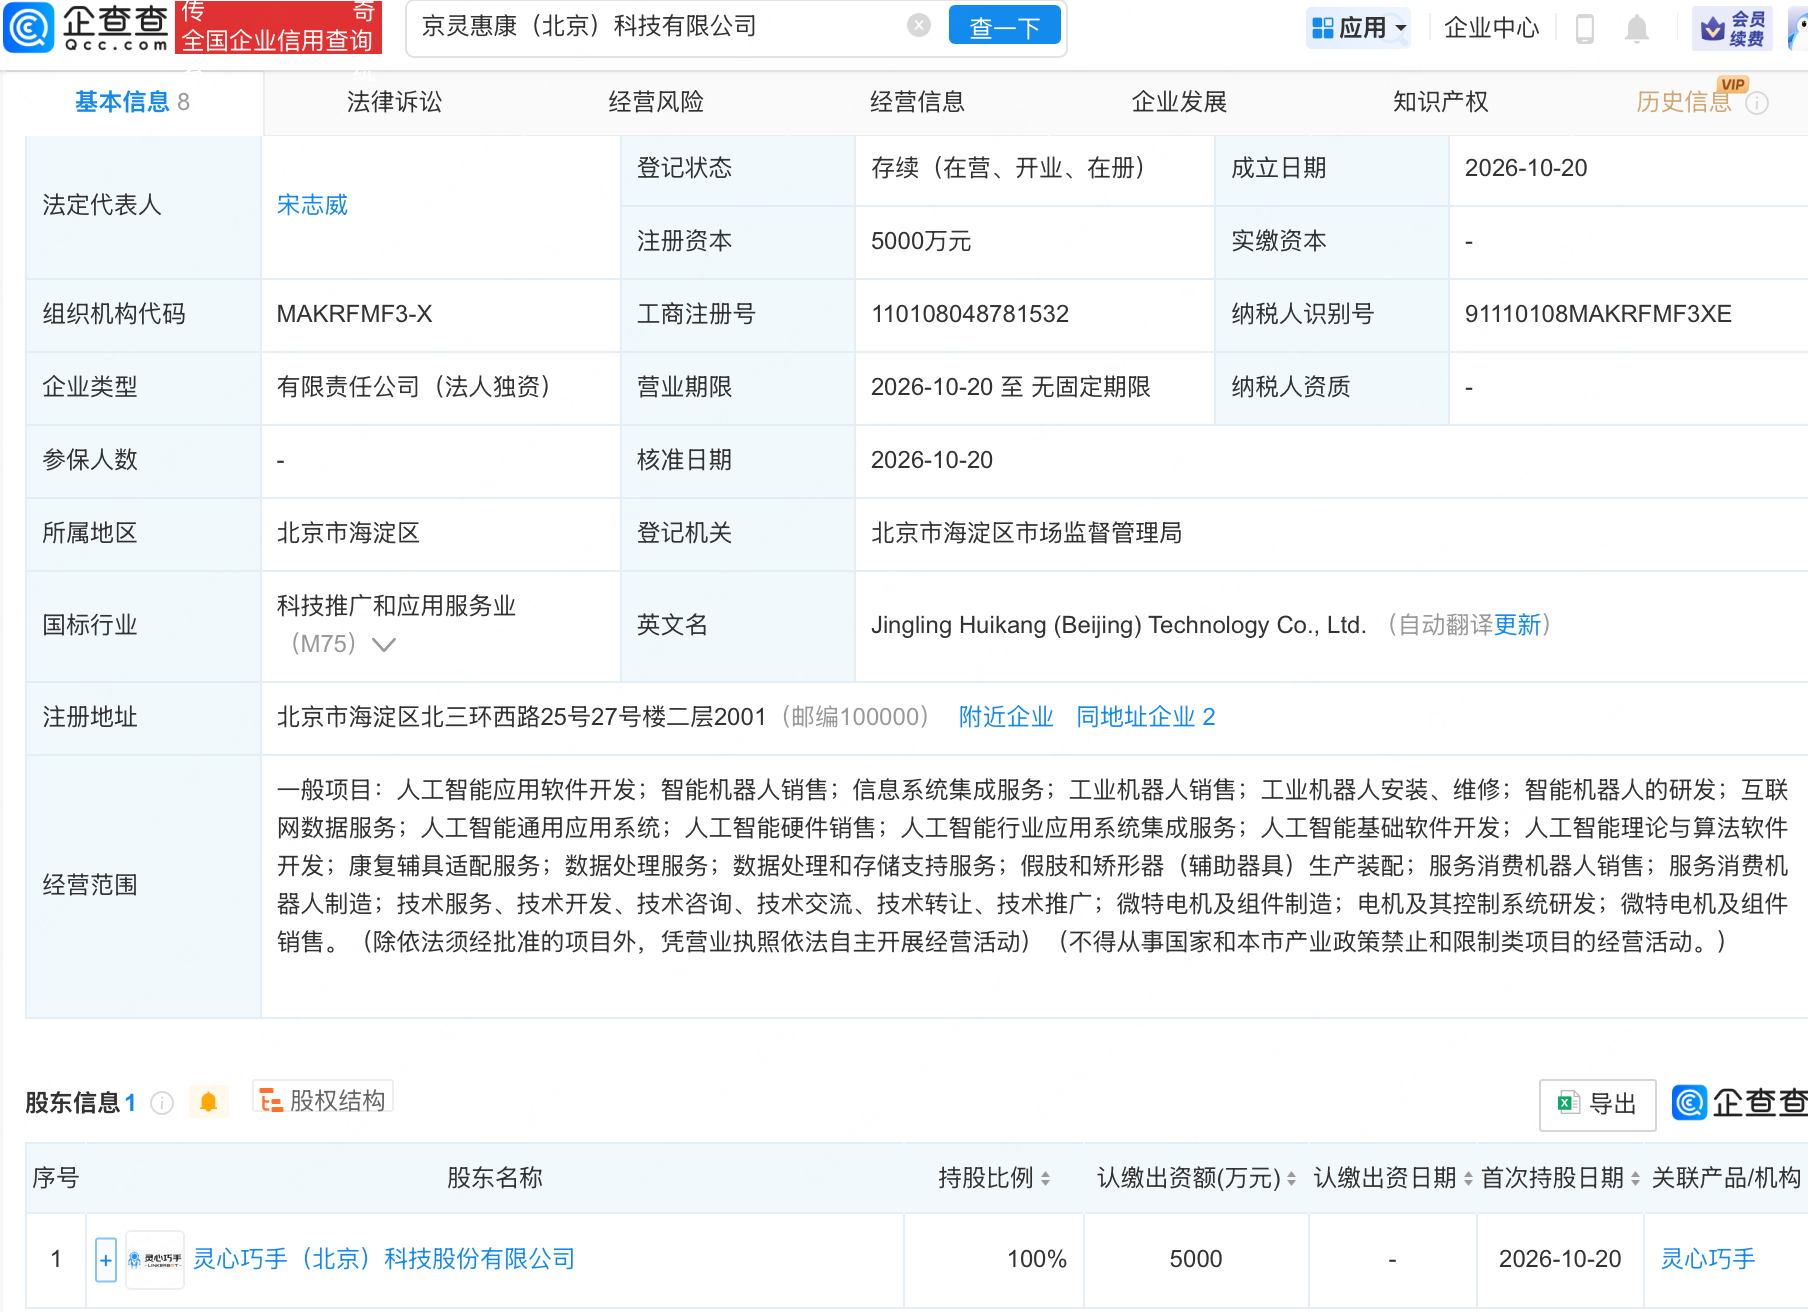Click the 灵心巧手 company logo thumbnail
This screenshot has width=1808, height=1312.
[155, 1259]
